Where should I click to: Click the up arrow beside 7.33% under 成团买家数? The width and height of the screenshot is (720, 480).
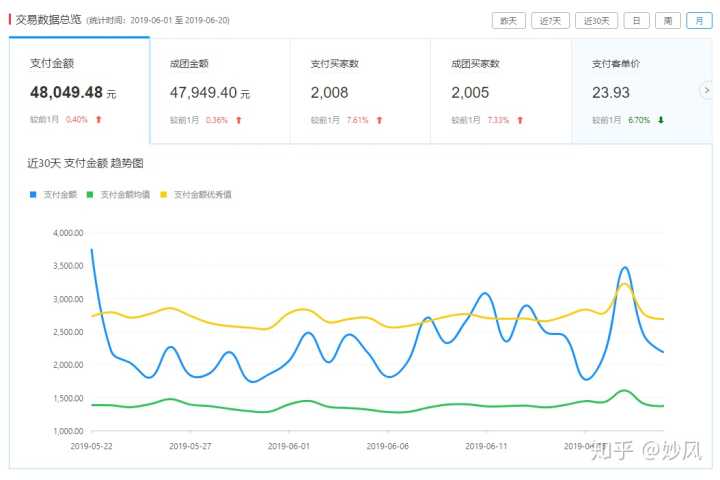519,120
